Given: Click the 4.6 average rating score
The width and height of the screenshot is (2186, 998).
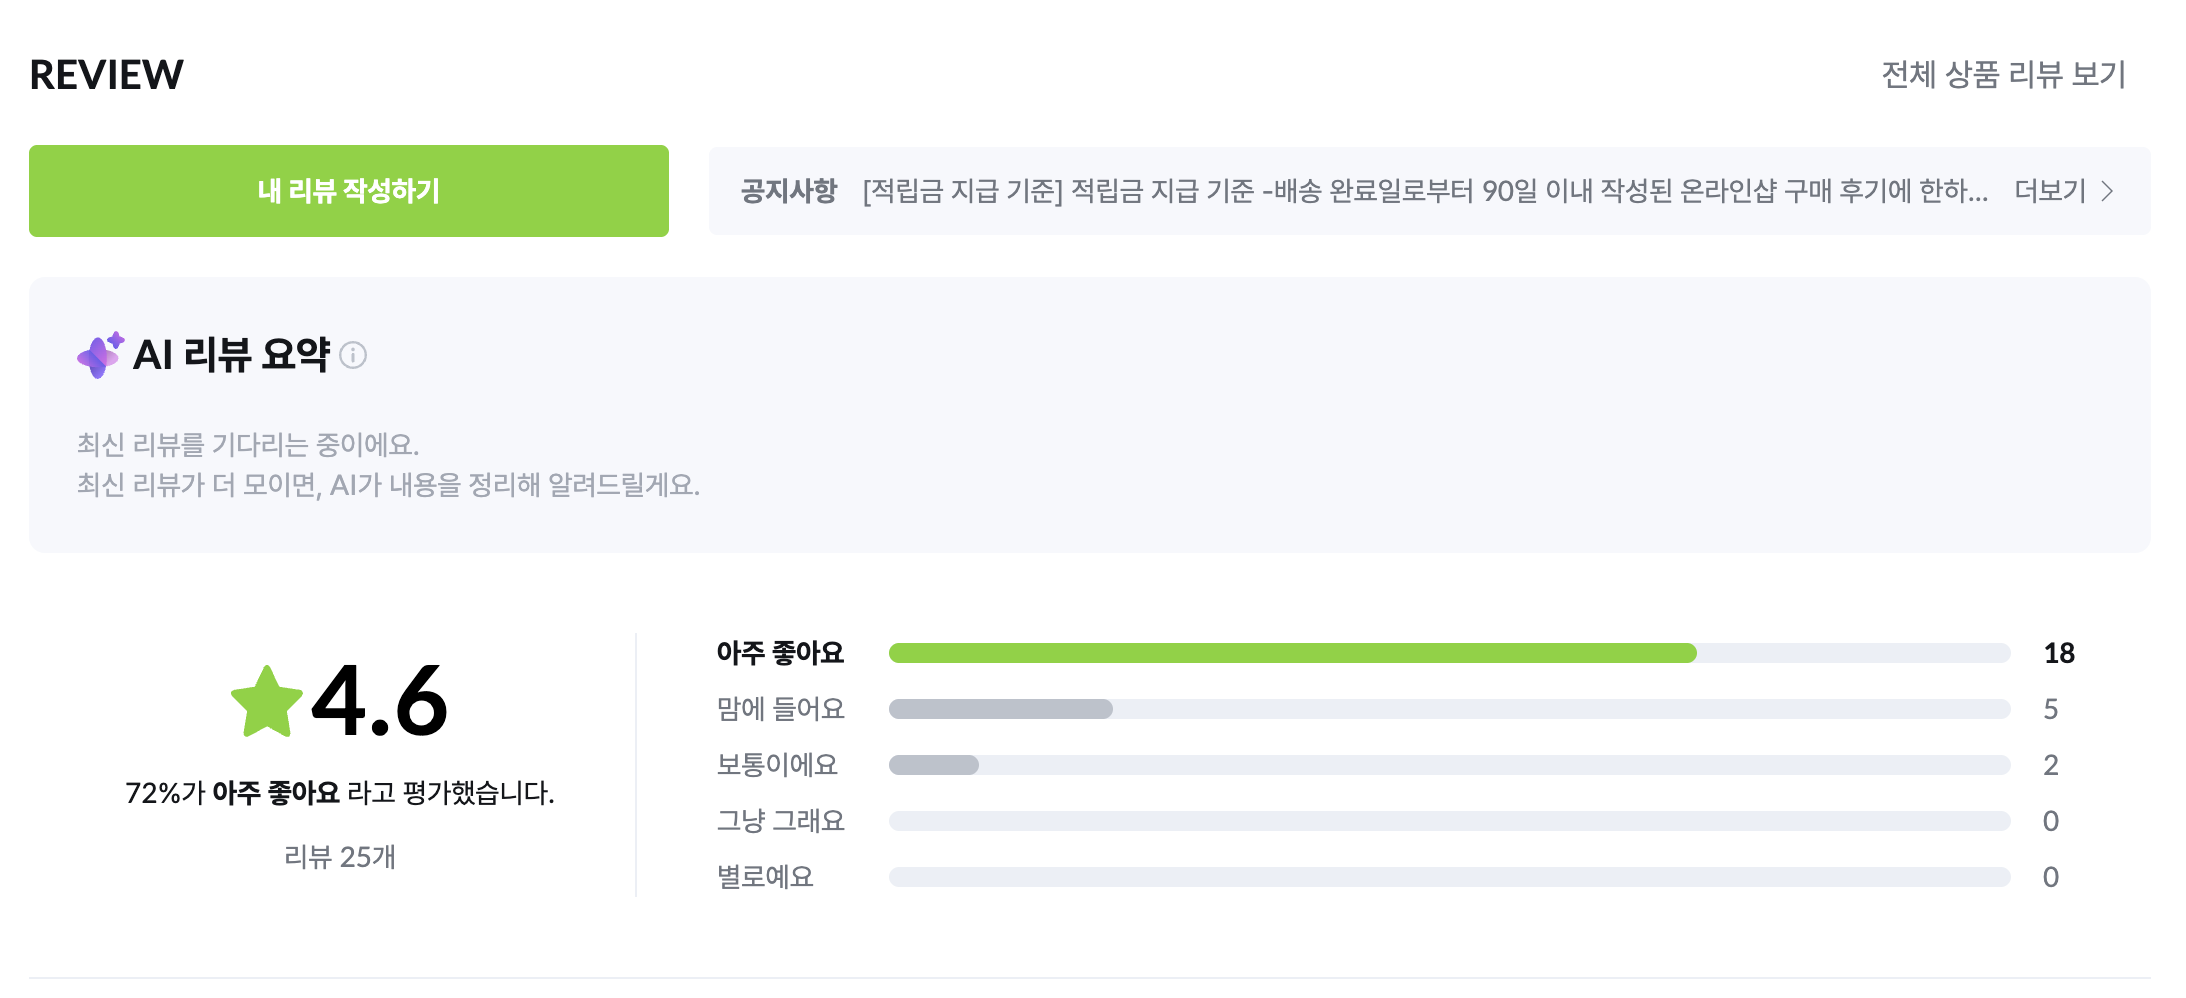Looking at the screenshot, I should click(380, 702).
